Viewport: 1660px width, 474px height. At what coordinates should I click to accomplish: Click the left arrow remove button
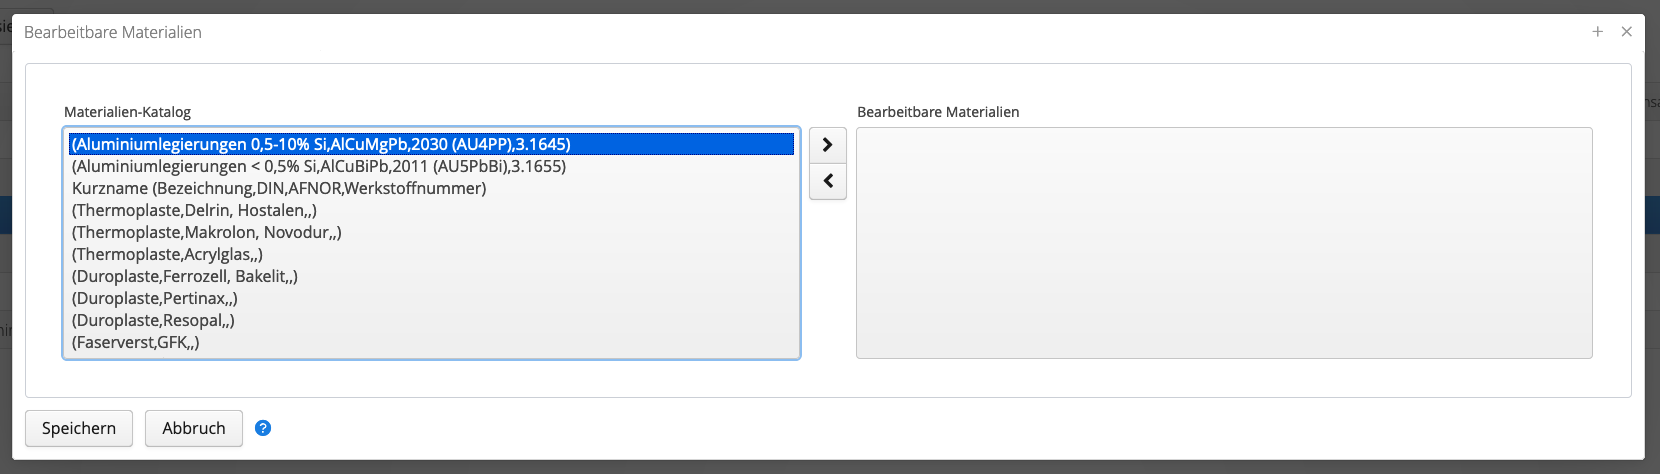pos(827,181)
